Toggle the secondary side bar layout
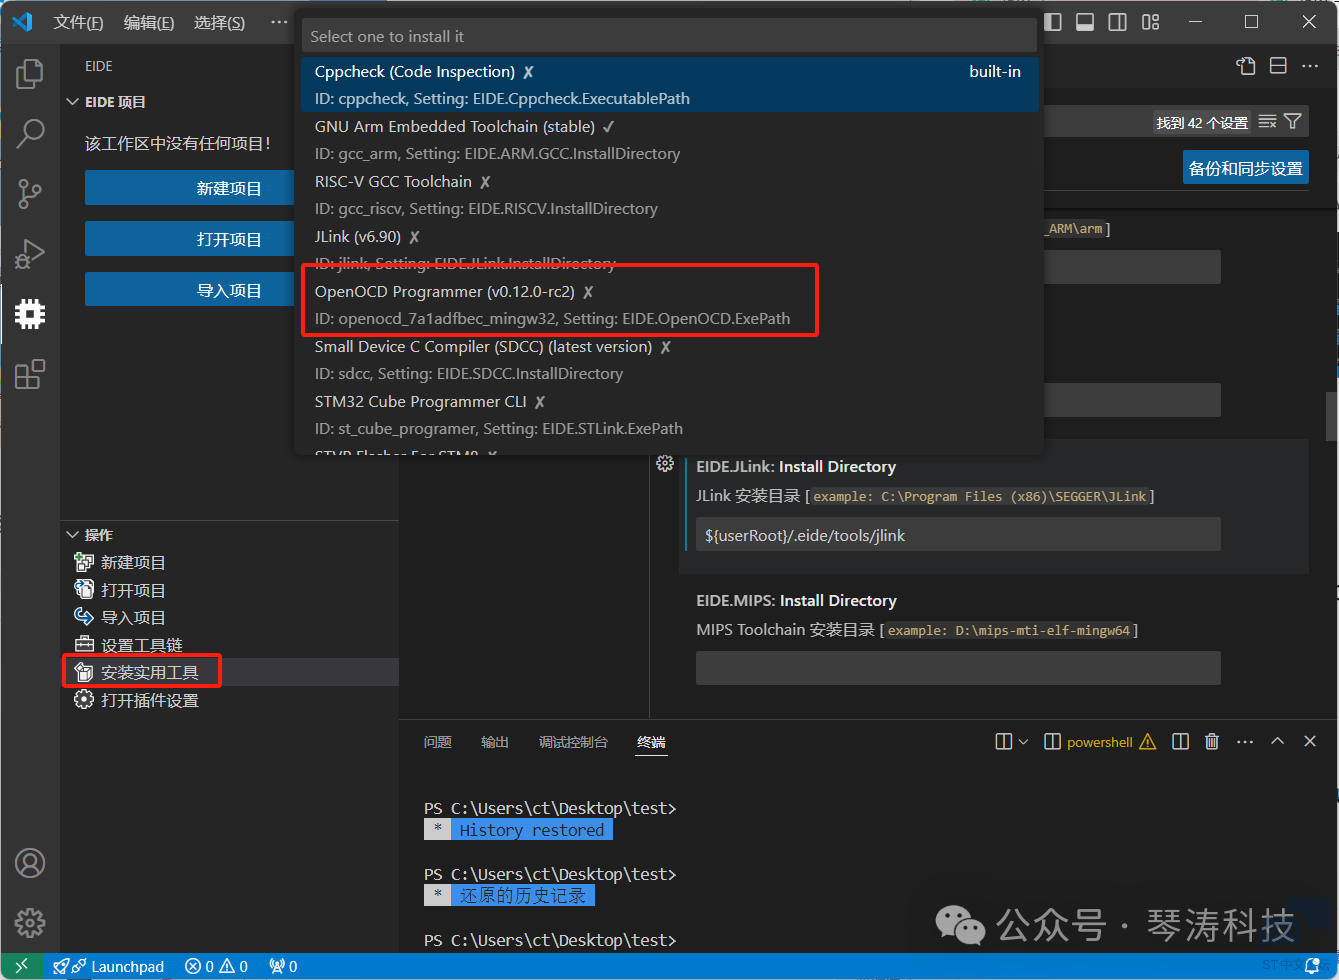 pos(1118,22)
